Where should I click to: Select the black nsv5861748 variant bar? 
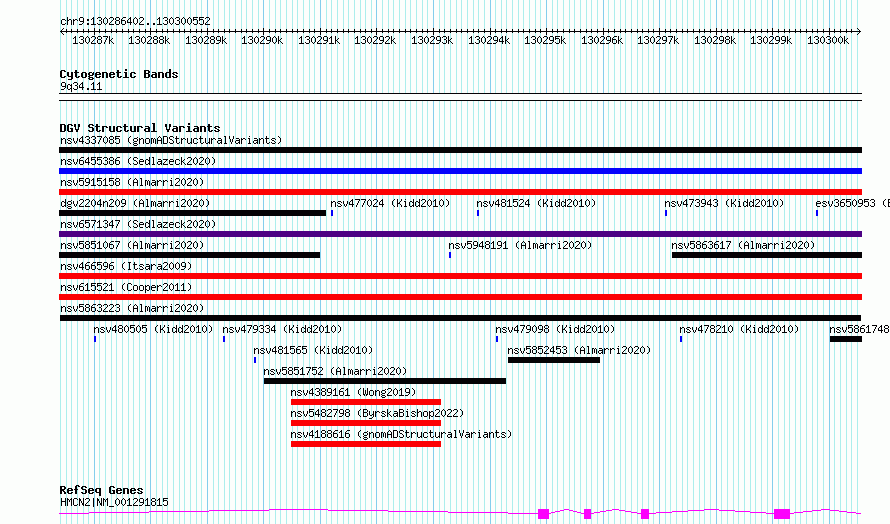coord(846,339)
